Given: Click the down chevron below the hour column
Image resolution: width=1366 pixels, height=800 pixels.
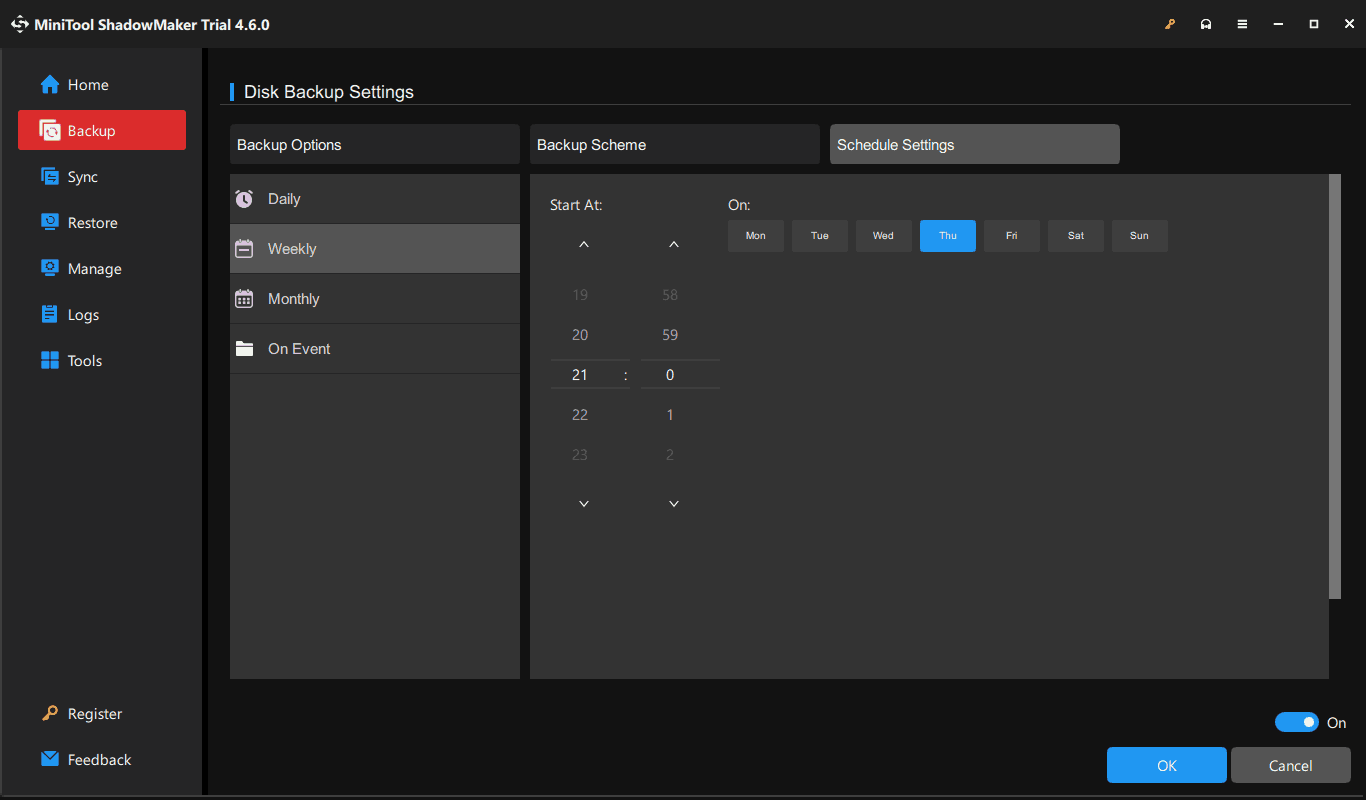Looking at the screenshot, I should (583, 503).
